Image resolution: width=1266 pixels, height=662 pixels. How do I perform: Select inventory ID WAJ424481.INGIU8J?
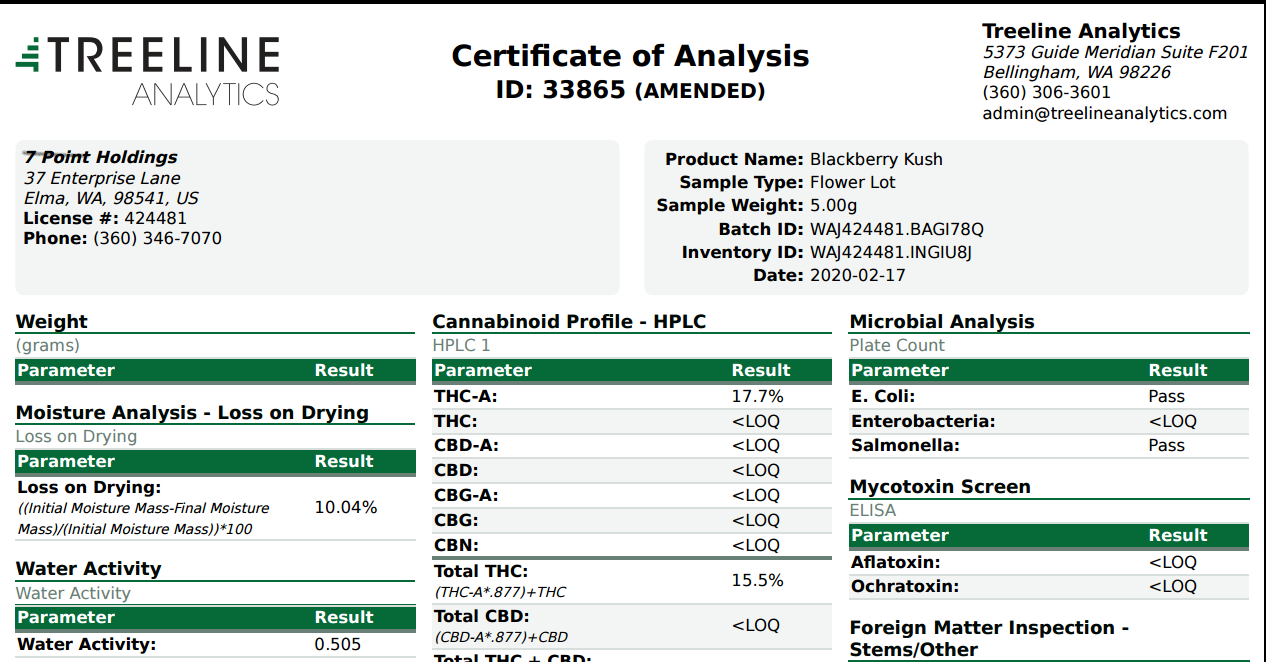890,252
